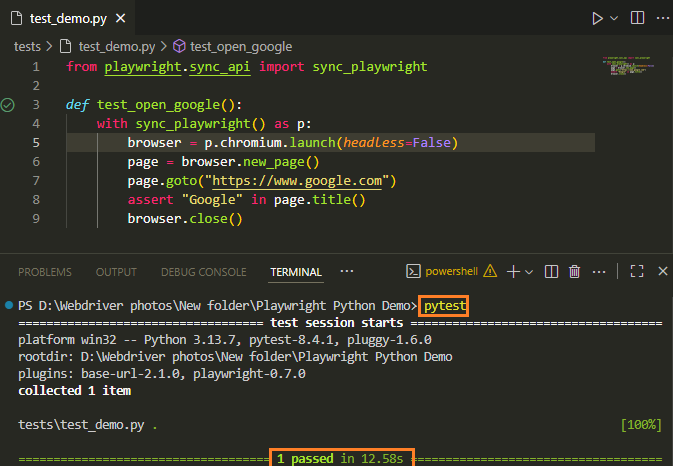Click terminal icon beside powershell label
This screenshot has width=673, height=466.
[x=413, y=271]
